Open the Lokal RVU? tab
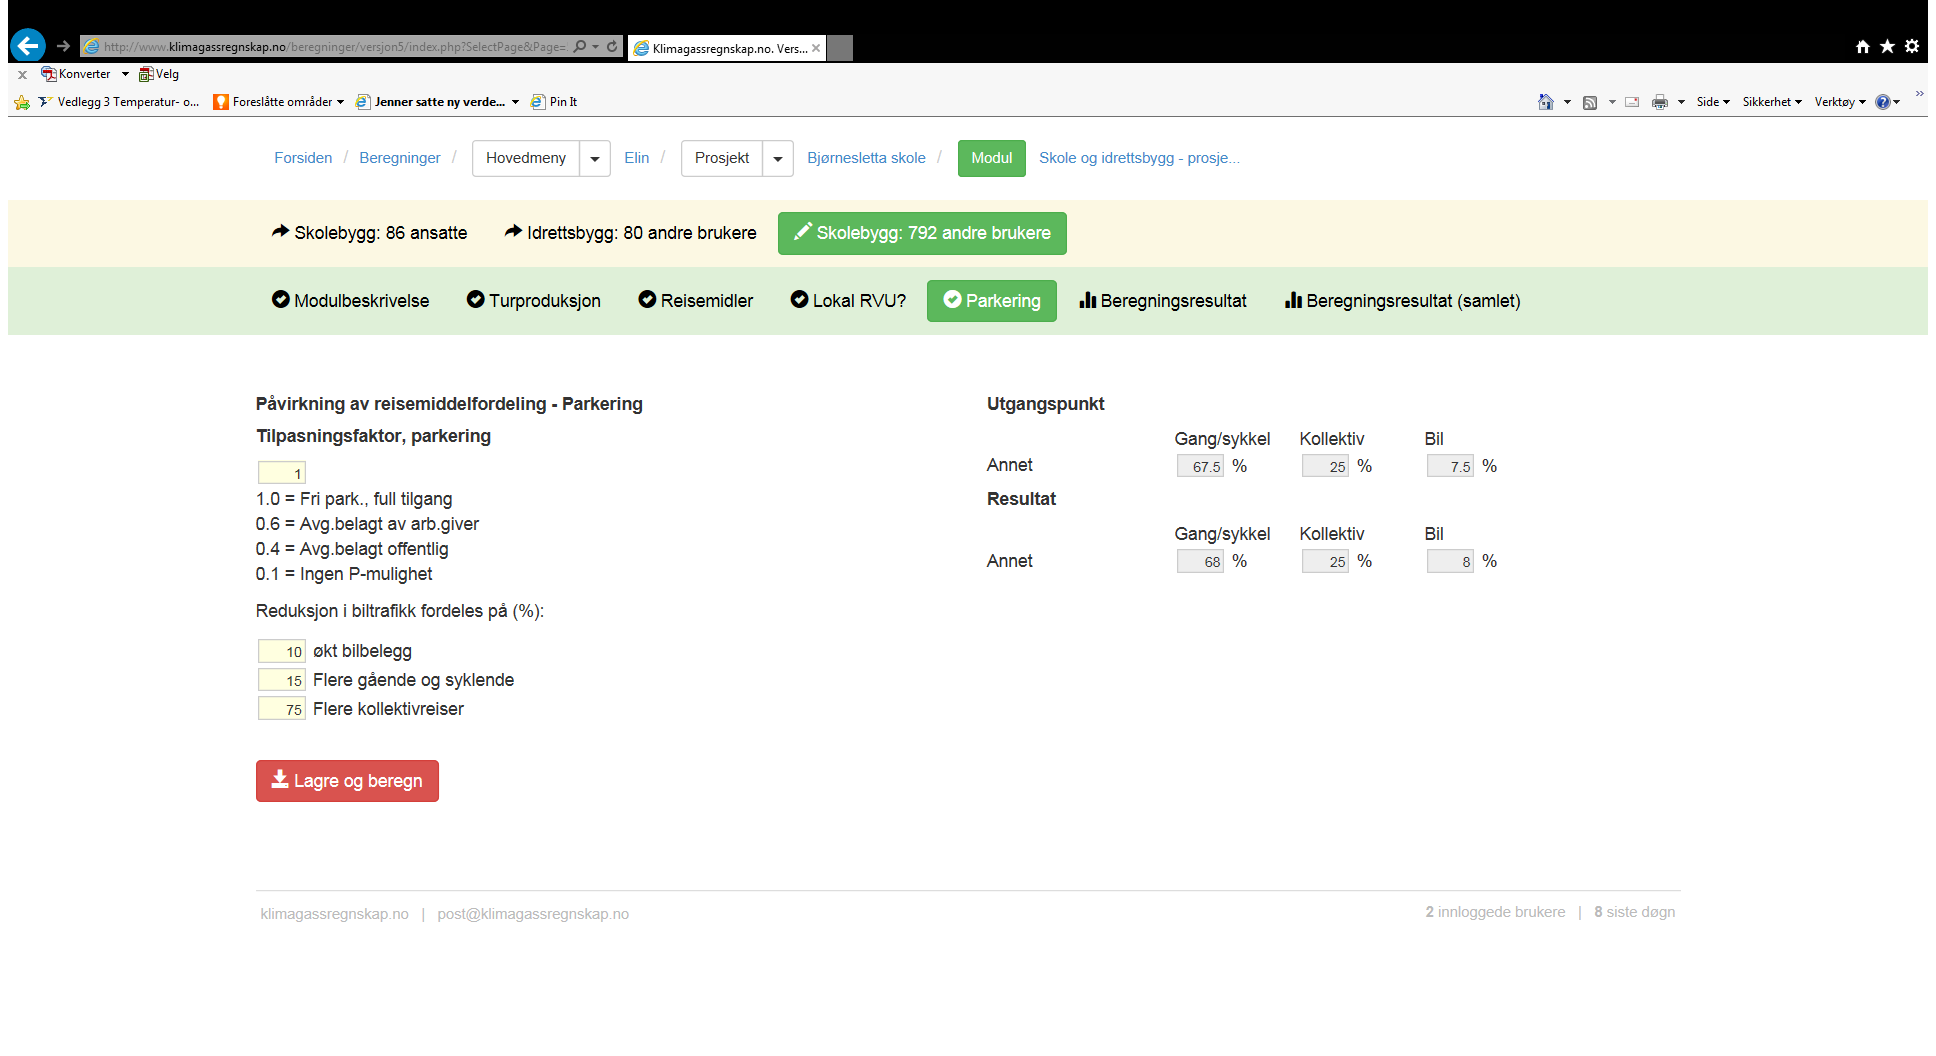The width and height of the screenshot is (1936, 1056). 848,301
